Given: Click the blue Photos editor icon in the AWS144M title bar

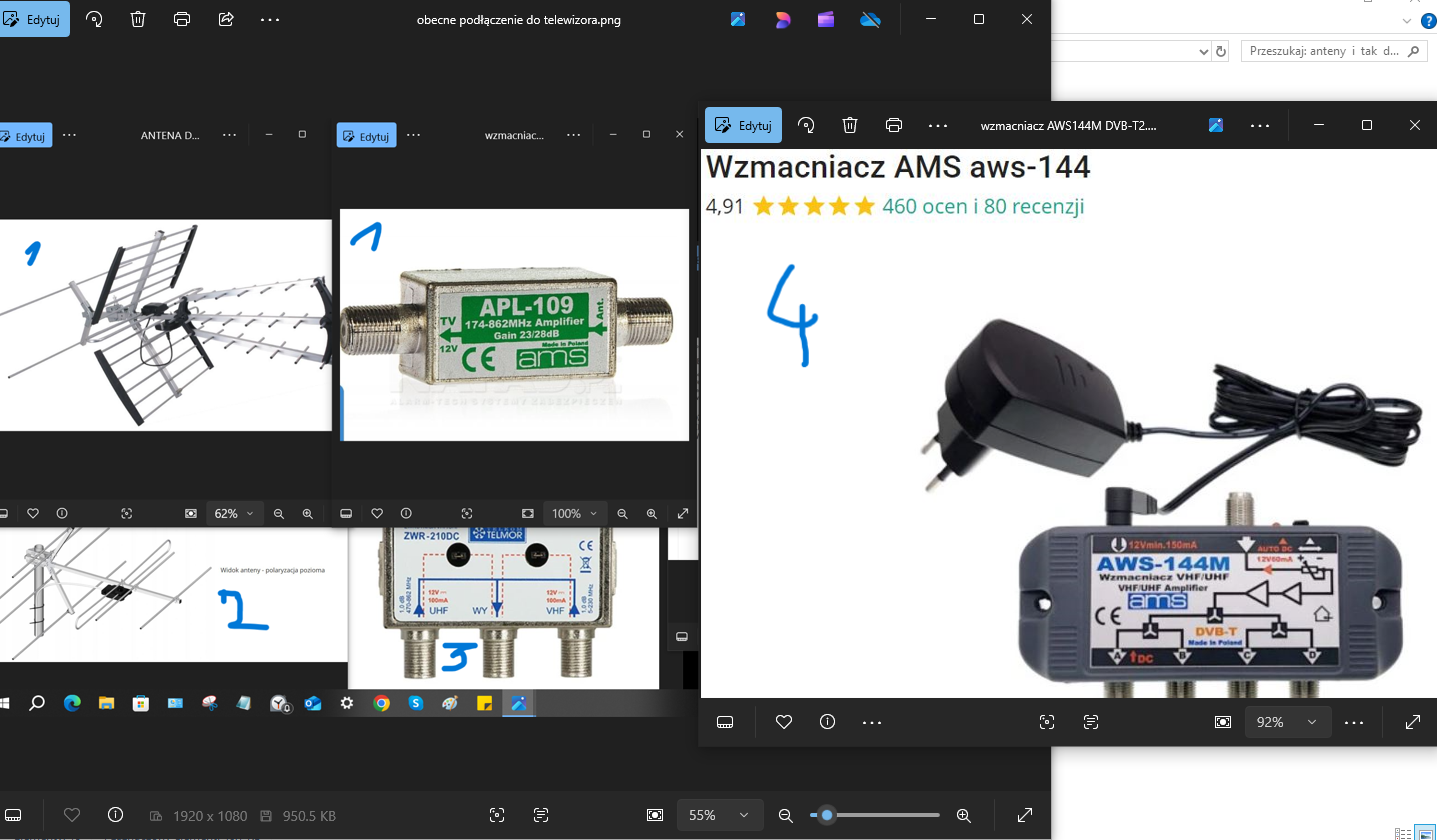Looking at the screenshot, I should [x=1216, y=125].
